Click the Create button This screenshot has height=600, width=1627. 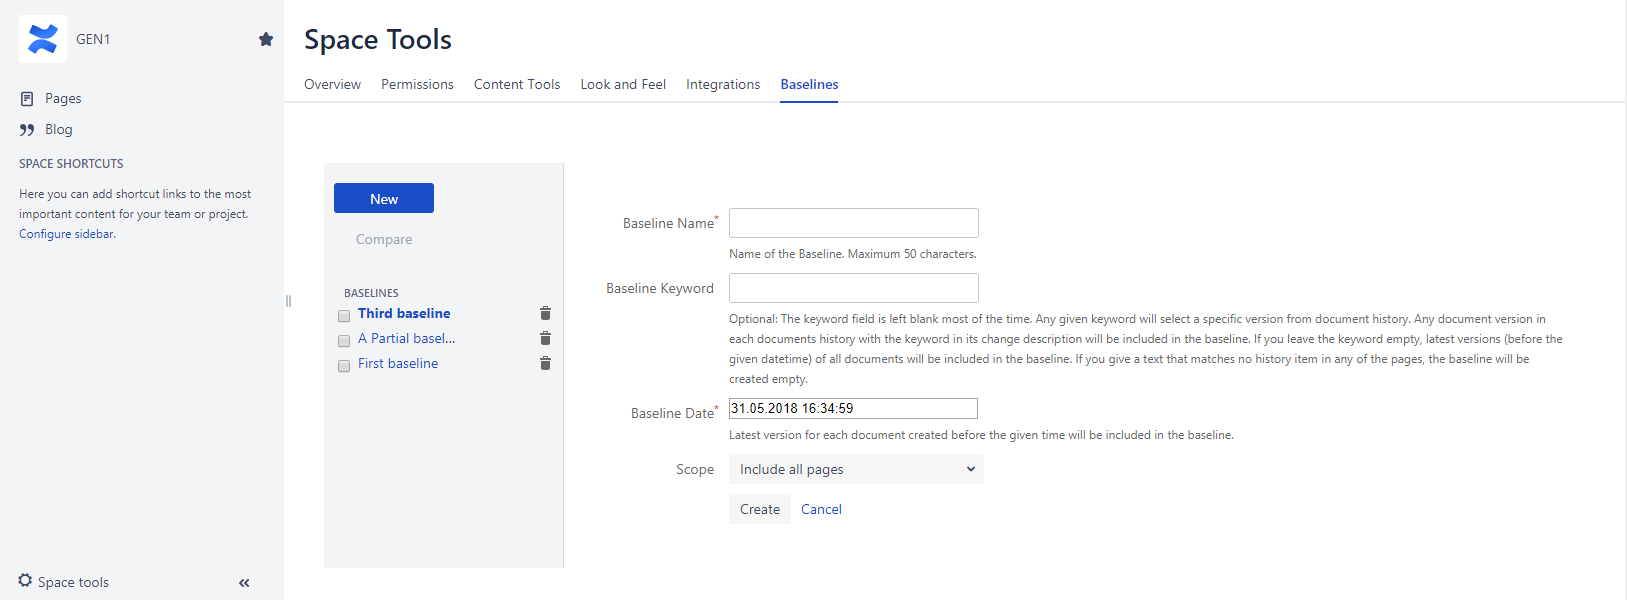[x=759, y=509]
